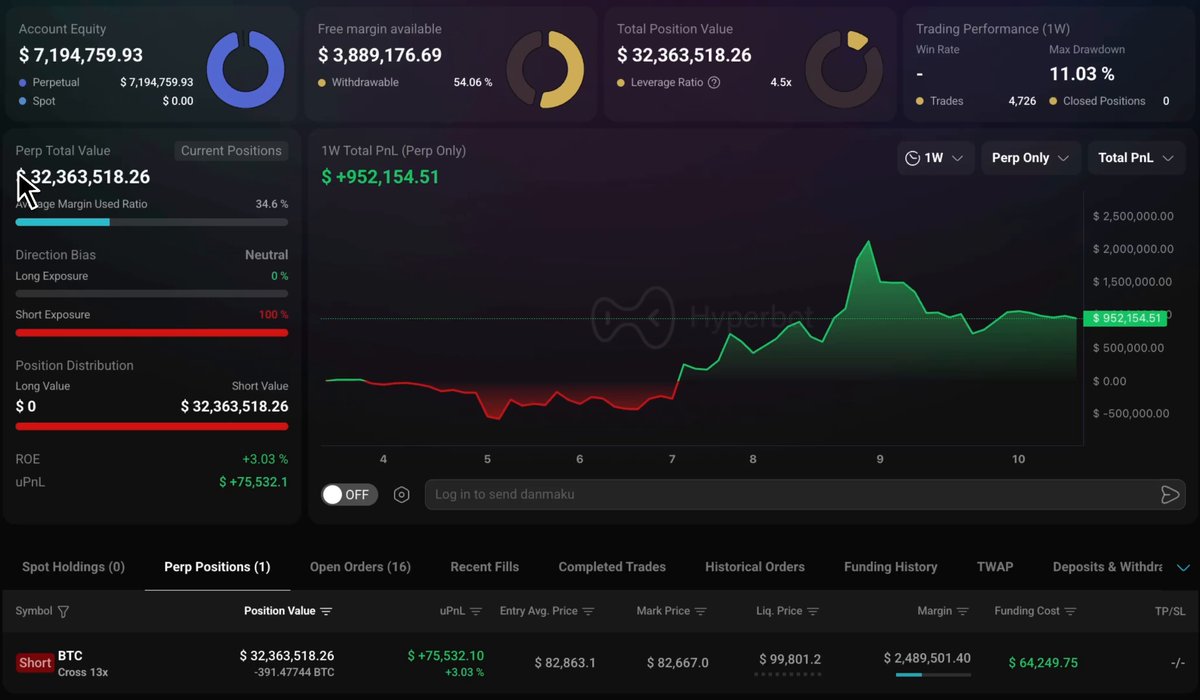
Task: Sort by uPnL column icon
Action: click(x=476, y=611)
